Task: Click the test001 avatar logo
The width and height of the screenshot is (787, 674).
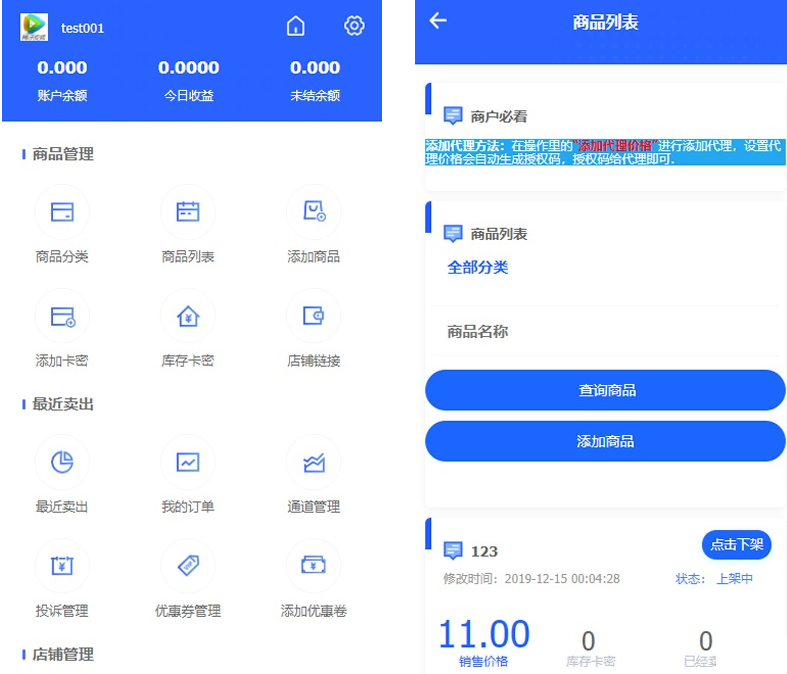Action: coord(34,27)
